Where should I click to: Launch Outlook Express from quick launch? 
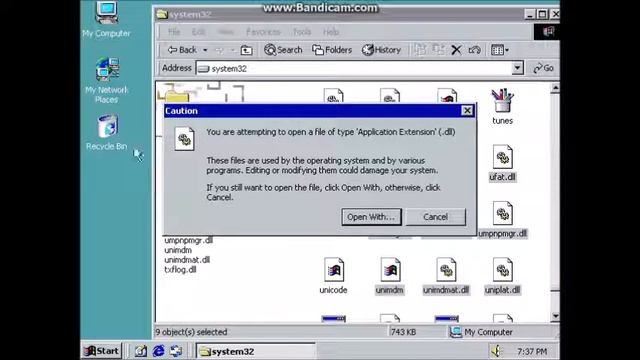pos(176,351)
